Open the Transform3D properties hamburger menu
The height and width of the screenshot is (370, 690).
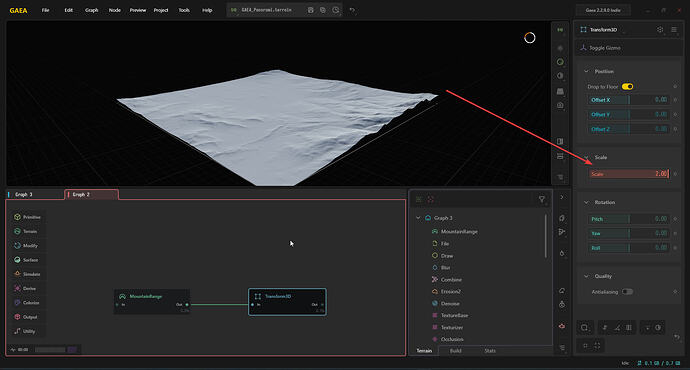pos(674,29)
